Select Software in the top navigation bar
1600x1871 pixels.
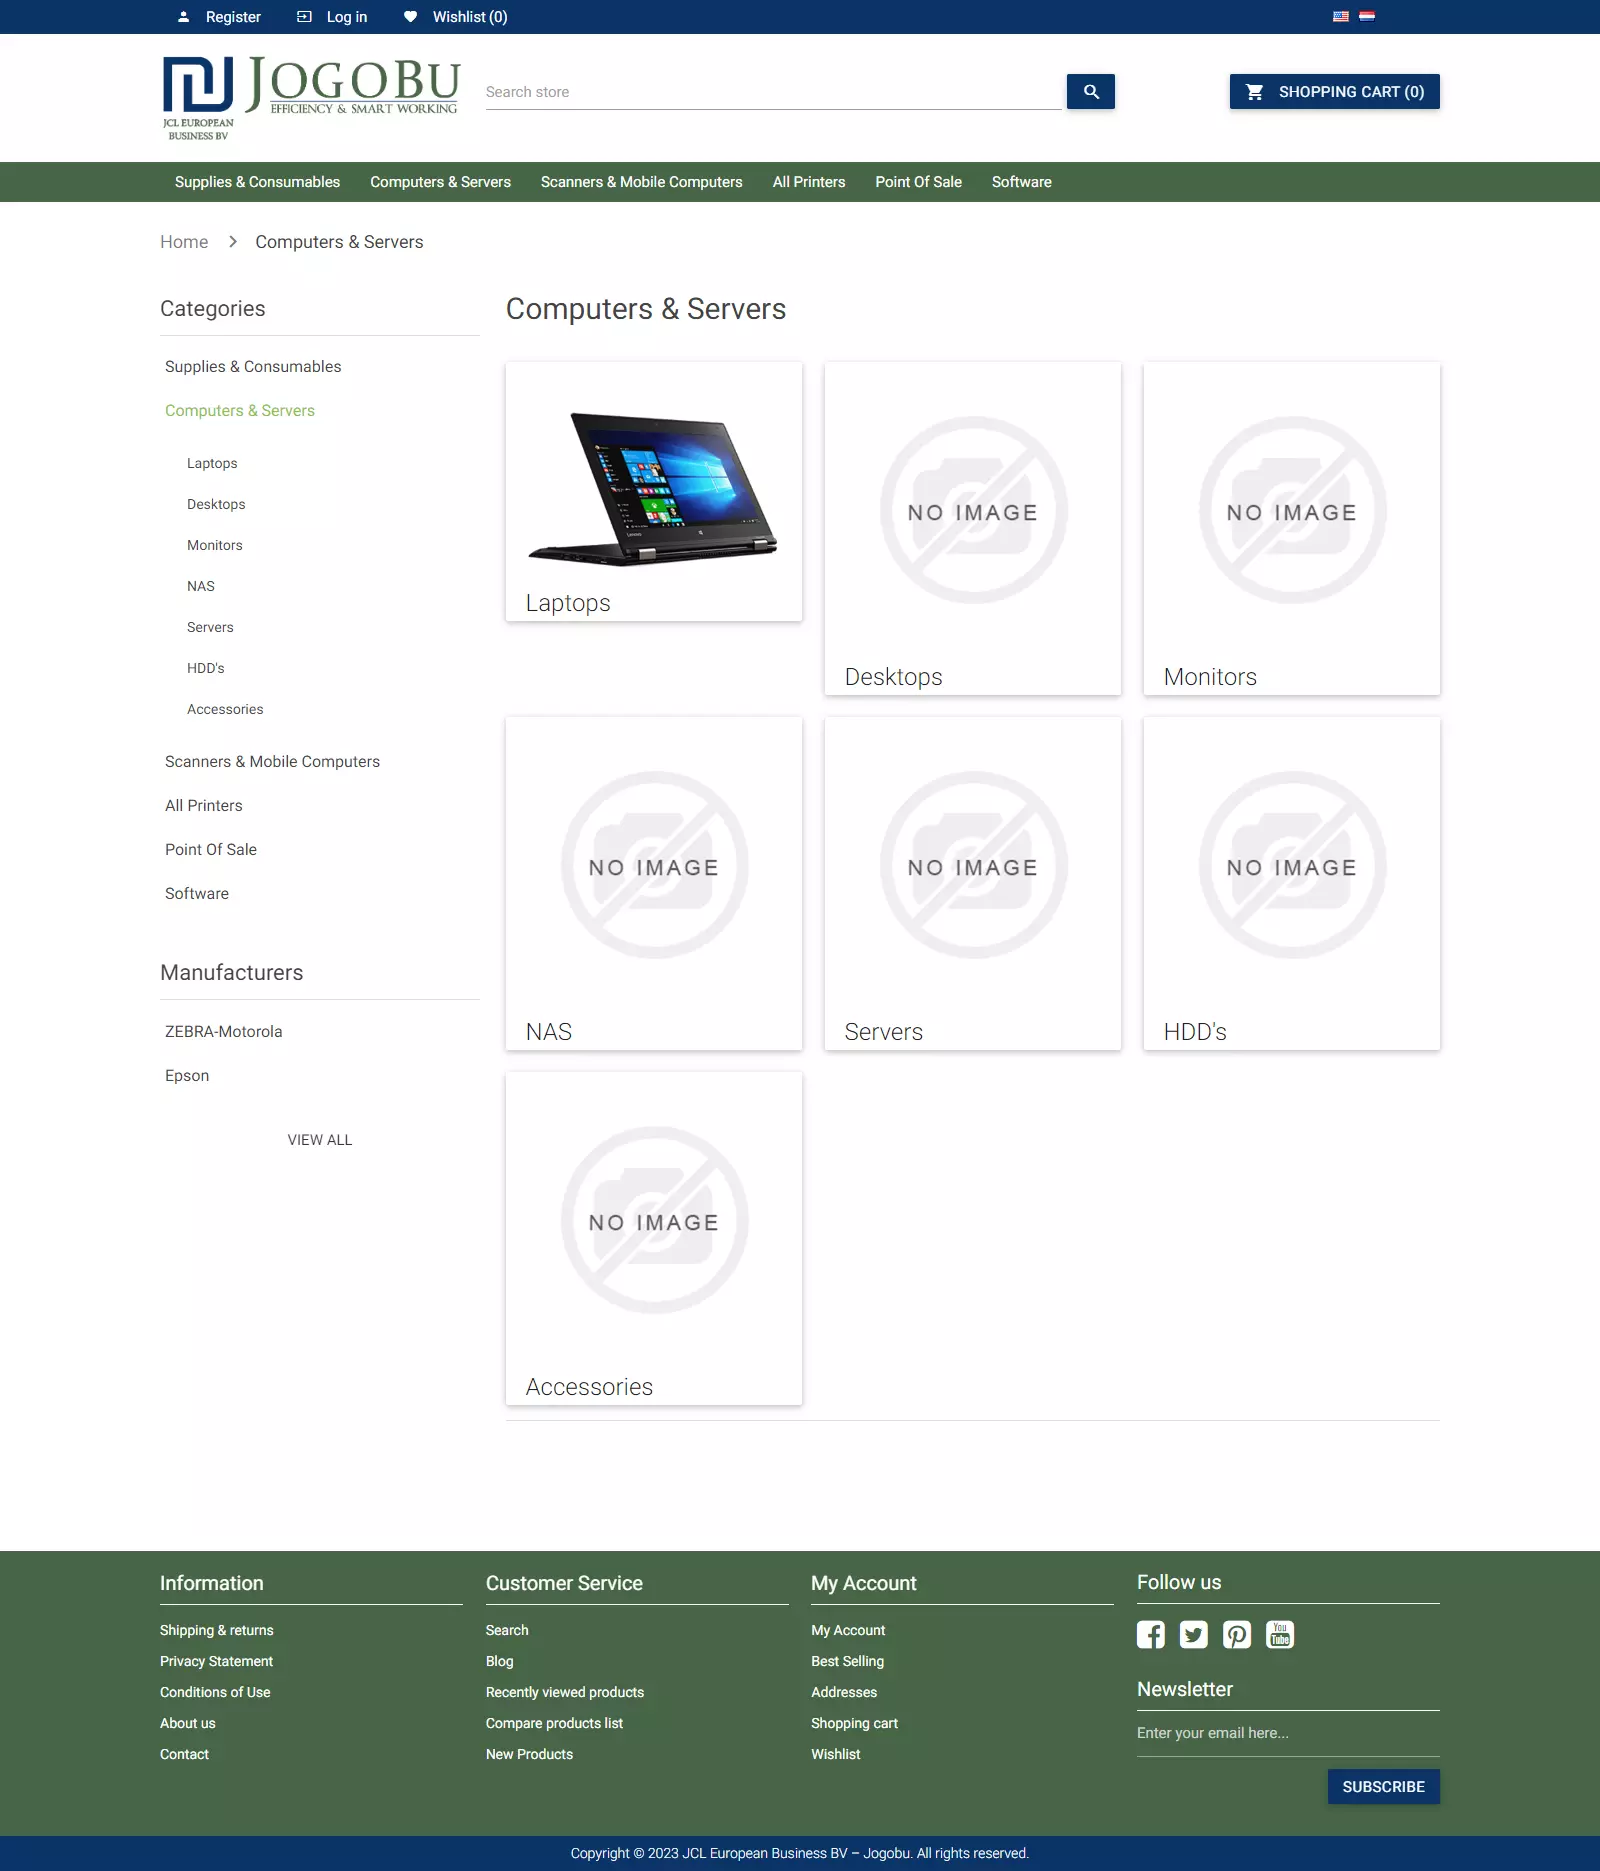coord(1021,182)
